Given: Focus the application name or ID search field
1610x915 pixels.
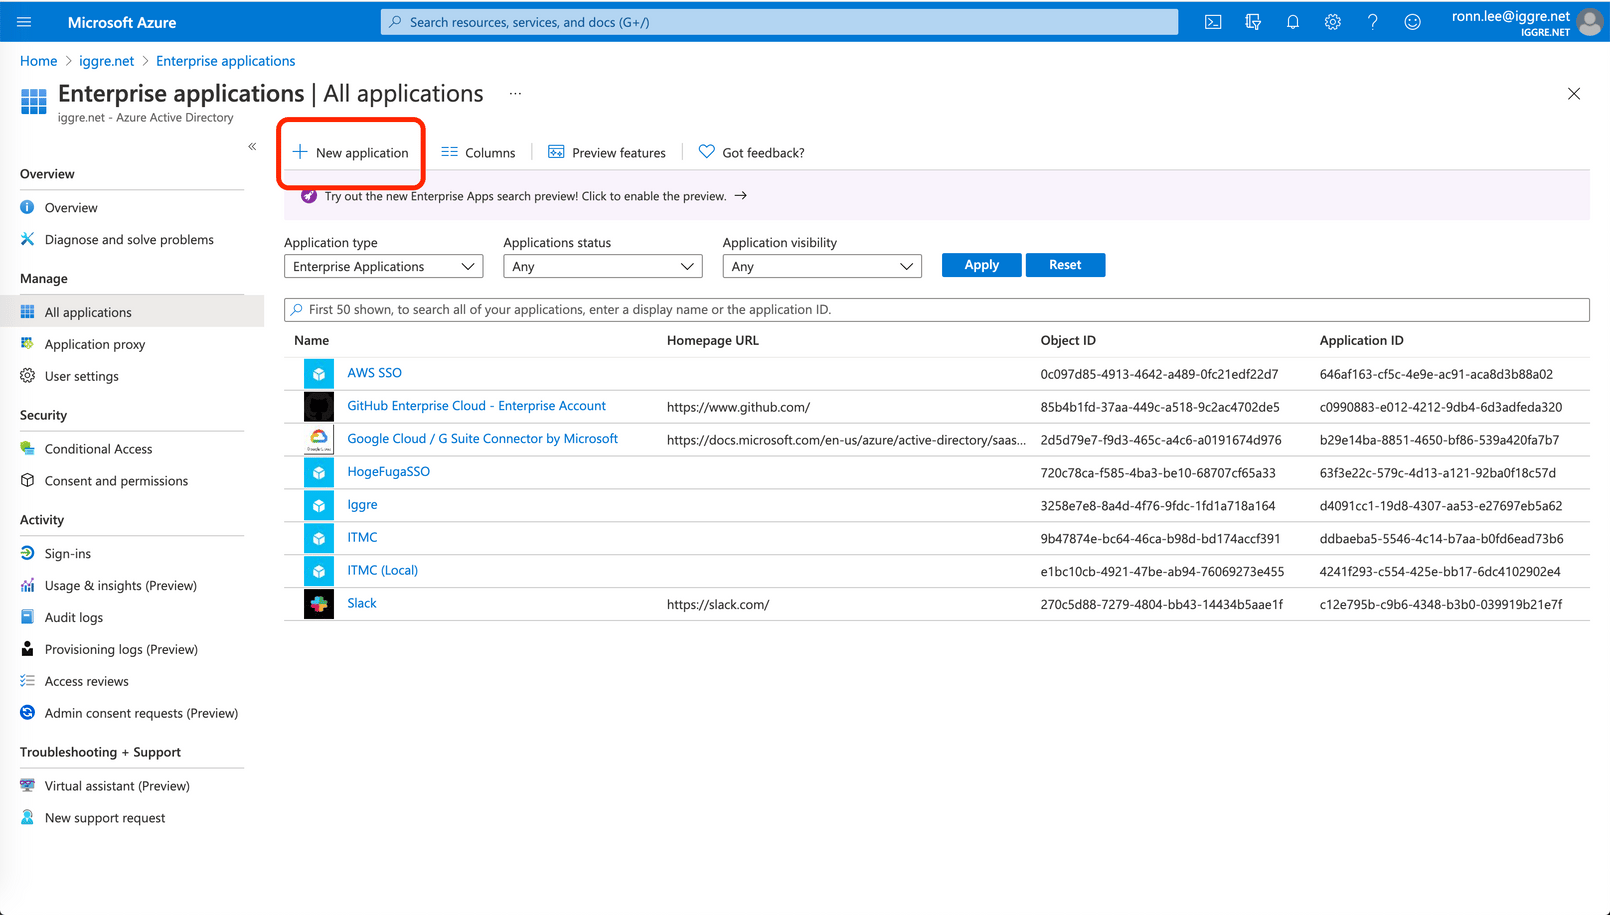Looking at the screenshot, I should click(937, 310).
